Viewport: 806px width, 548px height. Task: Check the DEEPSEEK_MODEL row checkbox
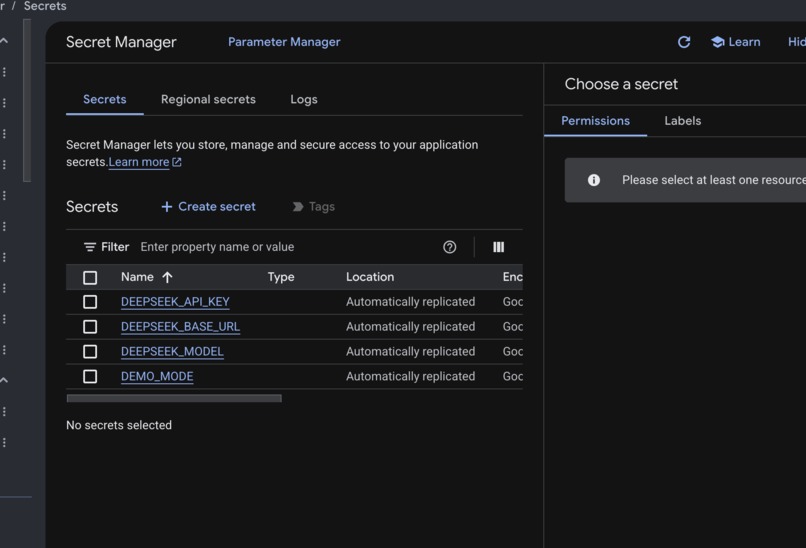[90, 352]
